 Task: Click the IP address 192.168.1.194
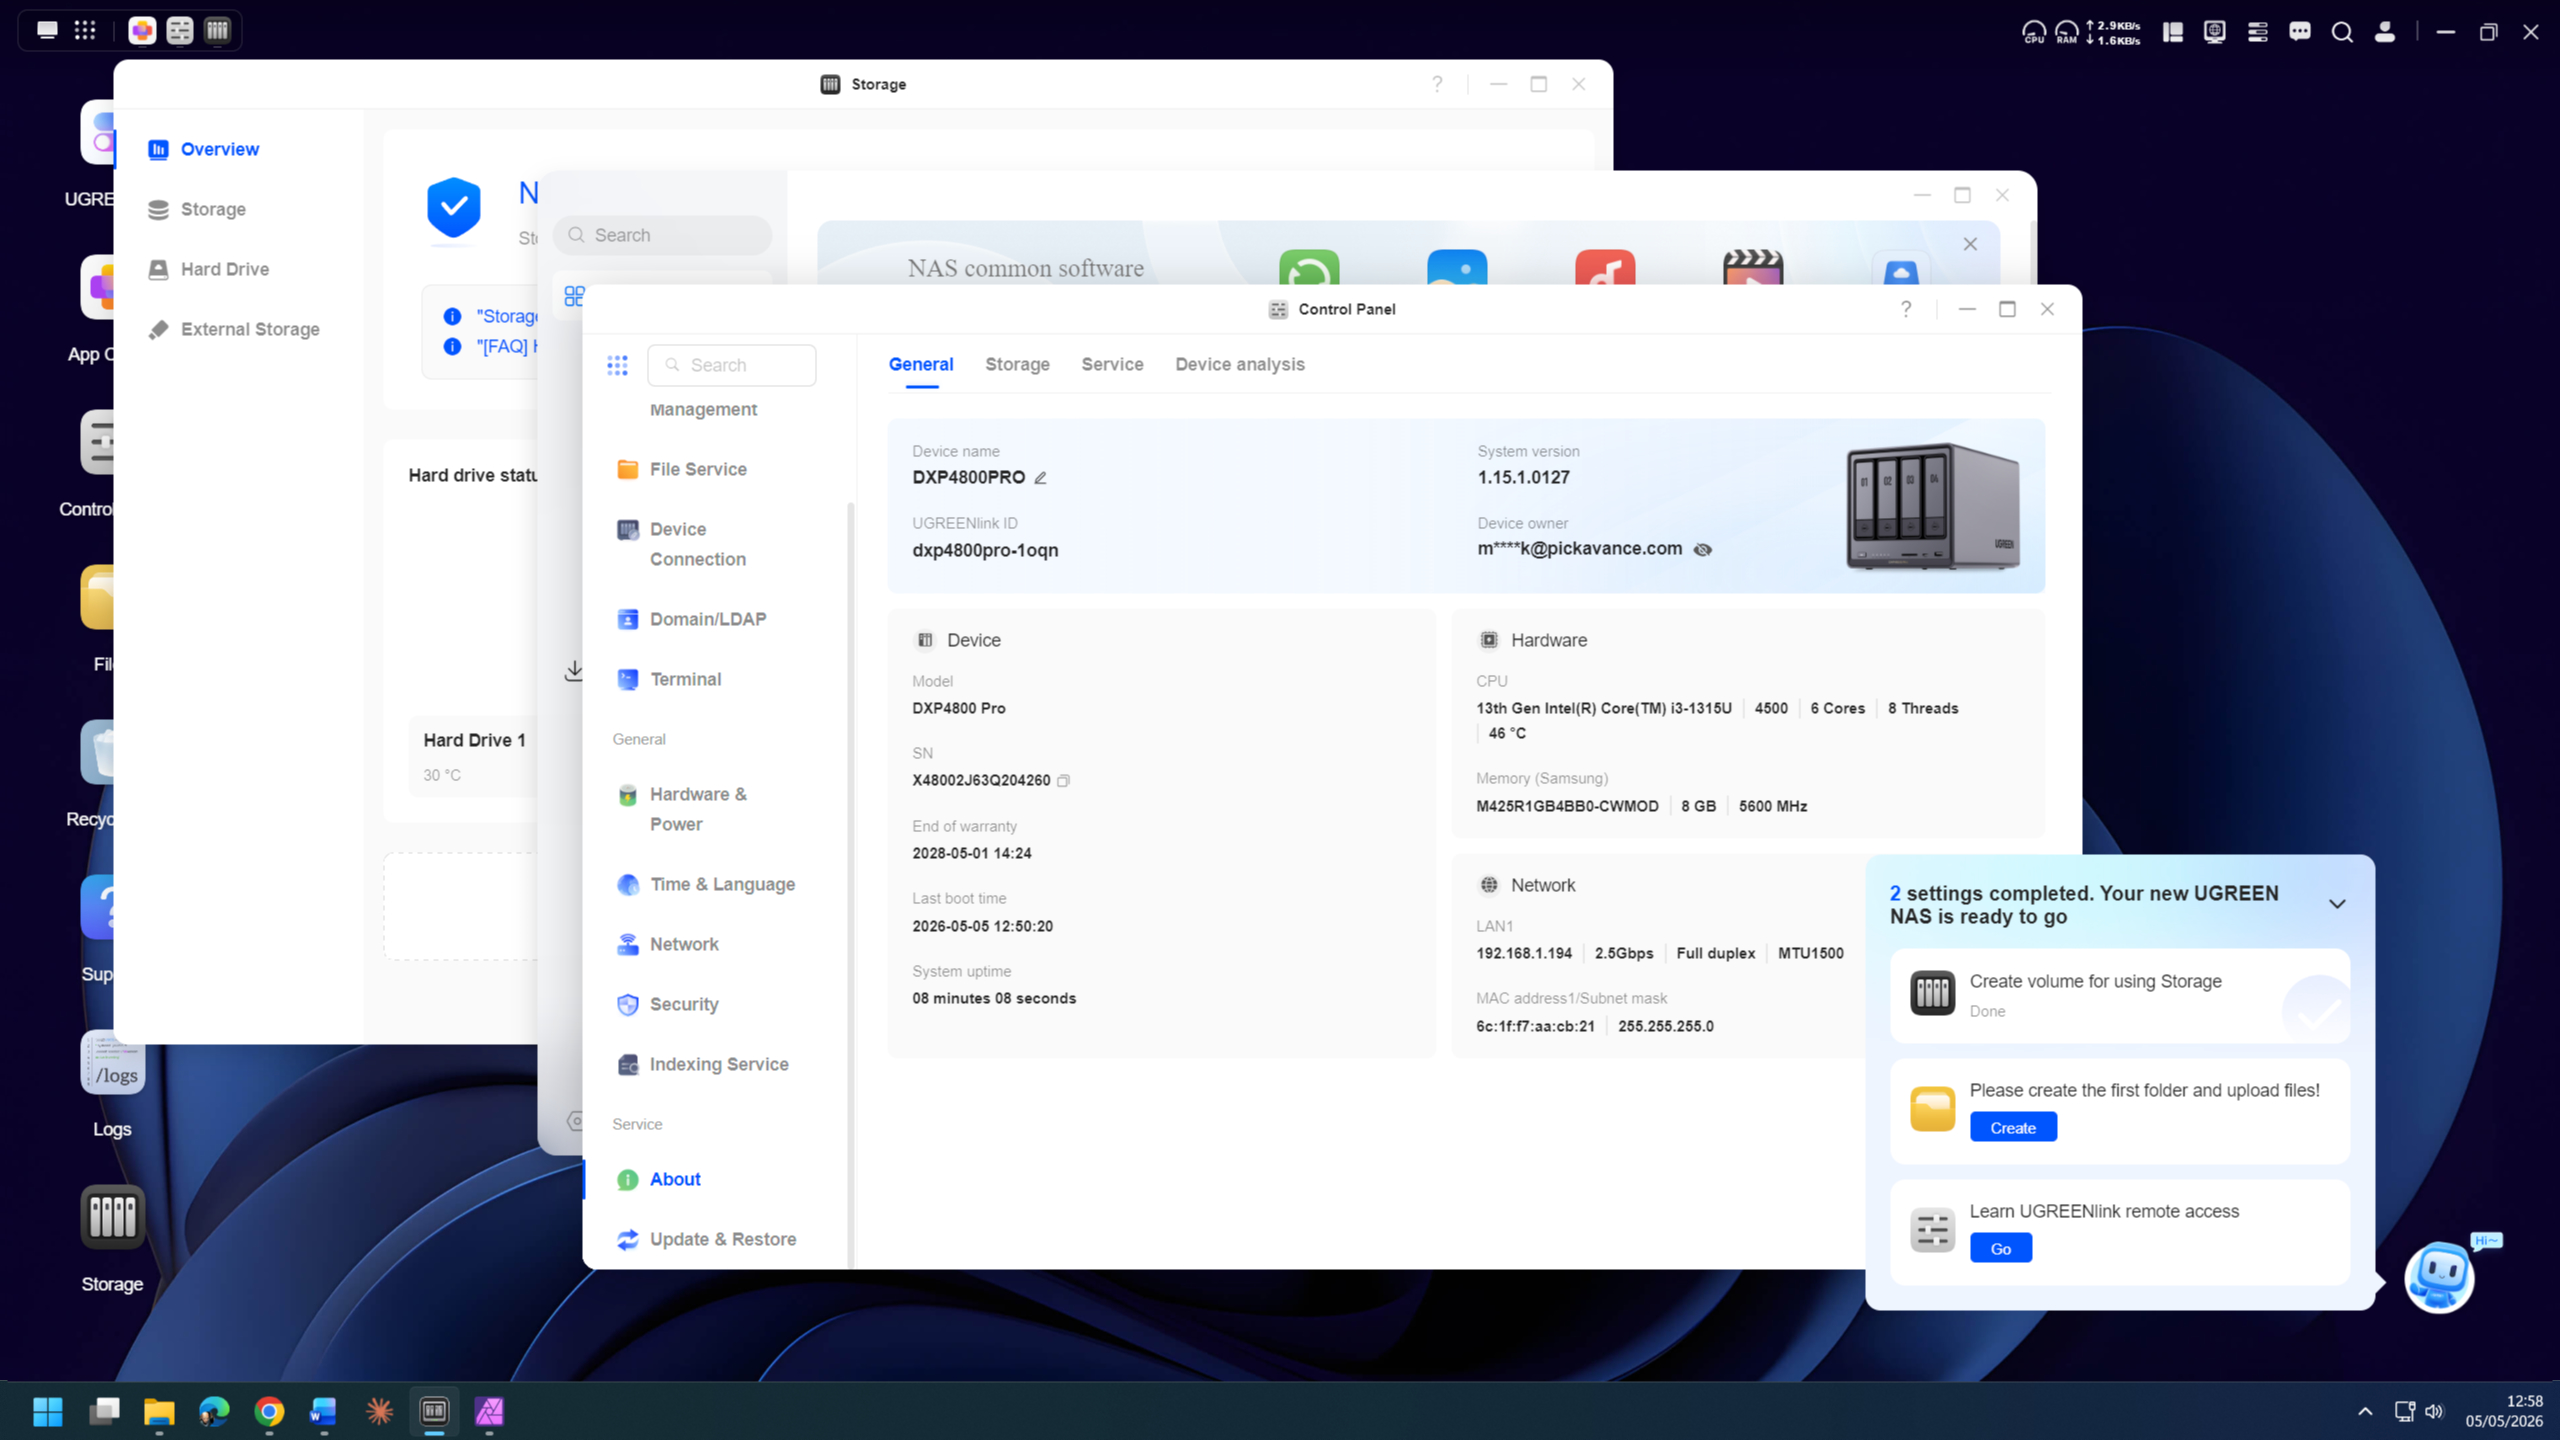[x=1524, y=953]
